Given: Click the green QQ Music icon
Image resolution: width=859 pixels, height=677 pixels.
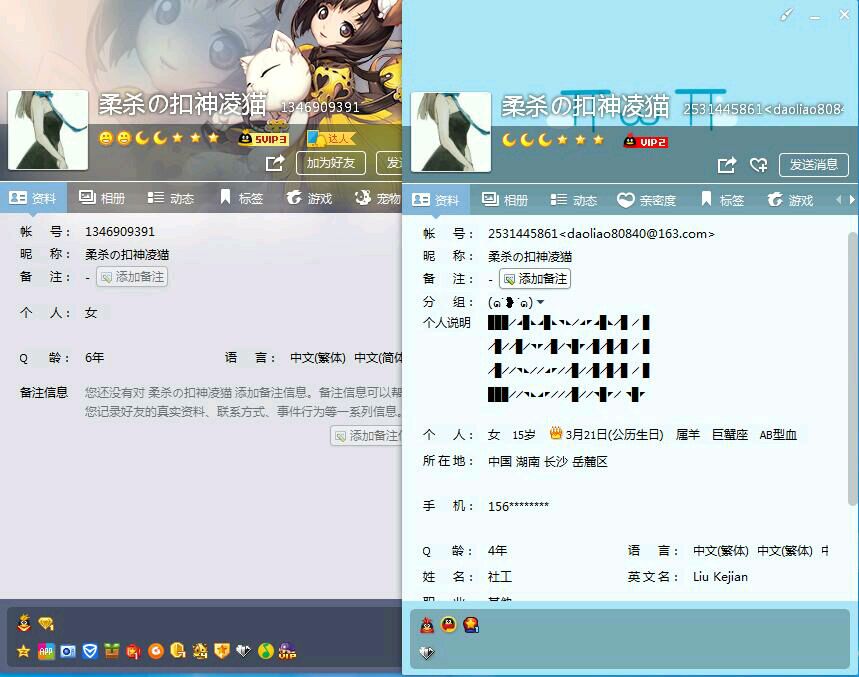Looking at the screenshot, I should point(266,651).
